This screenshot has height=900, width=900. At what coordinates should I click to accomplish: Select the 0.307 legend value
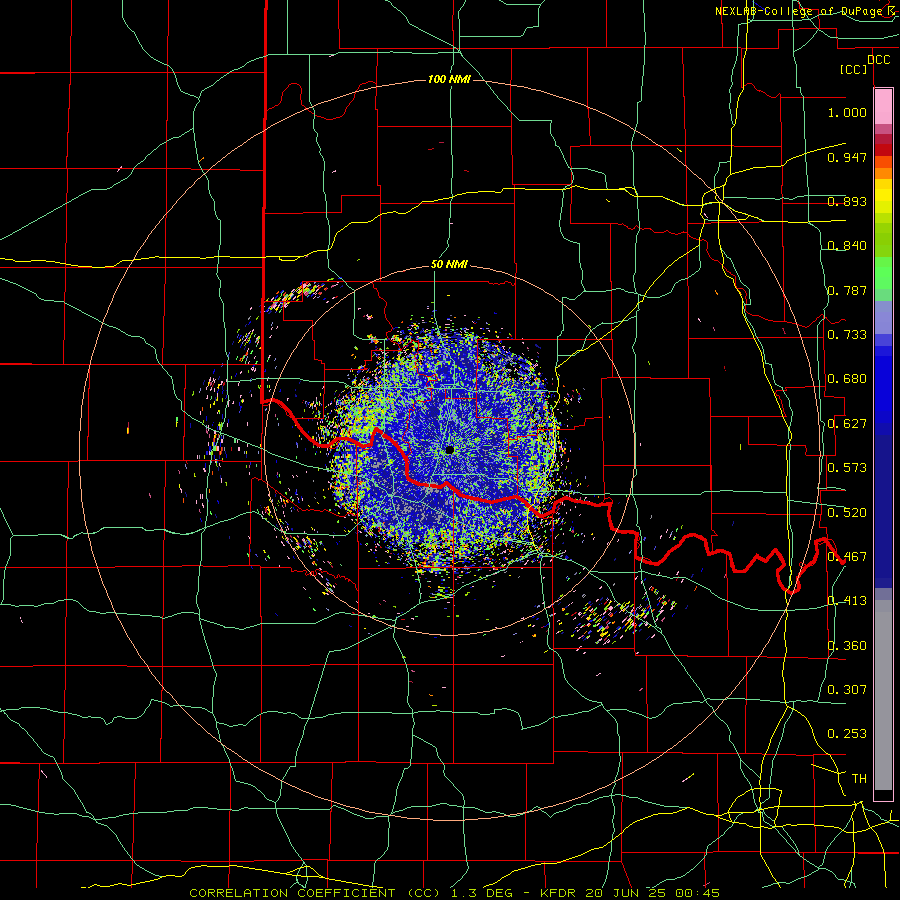click(x=847, y=690)
